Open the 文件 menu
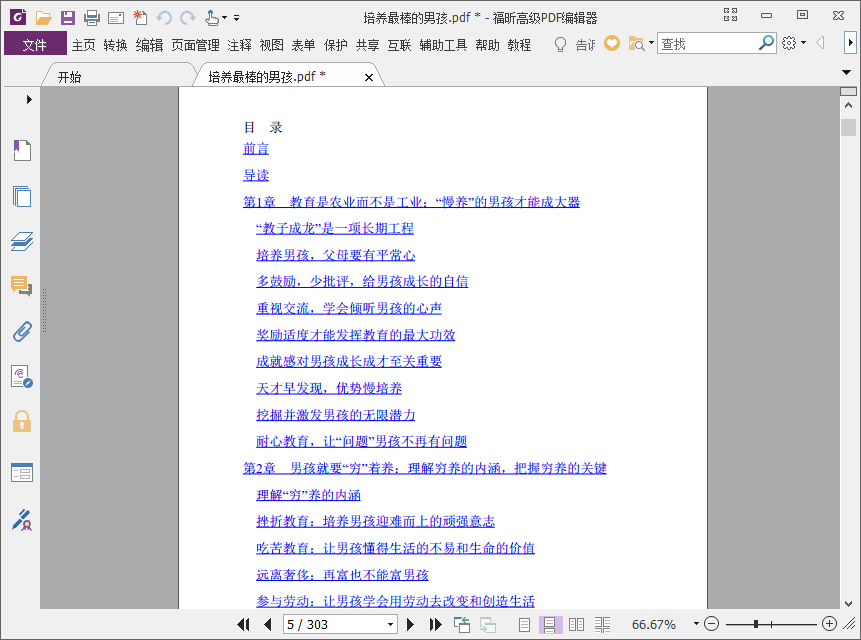 35,44
